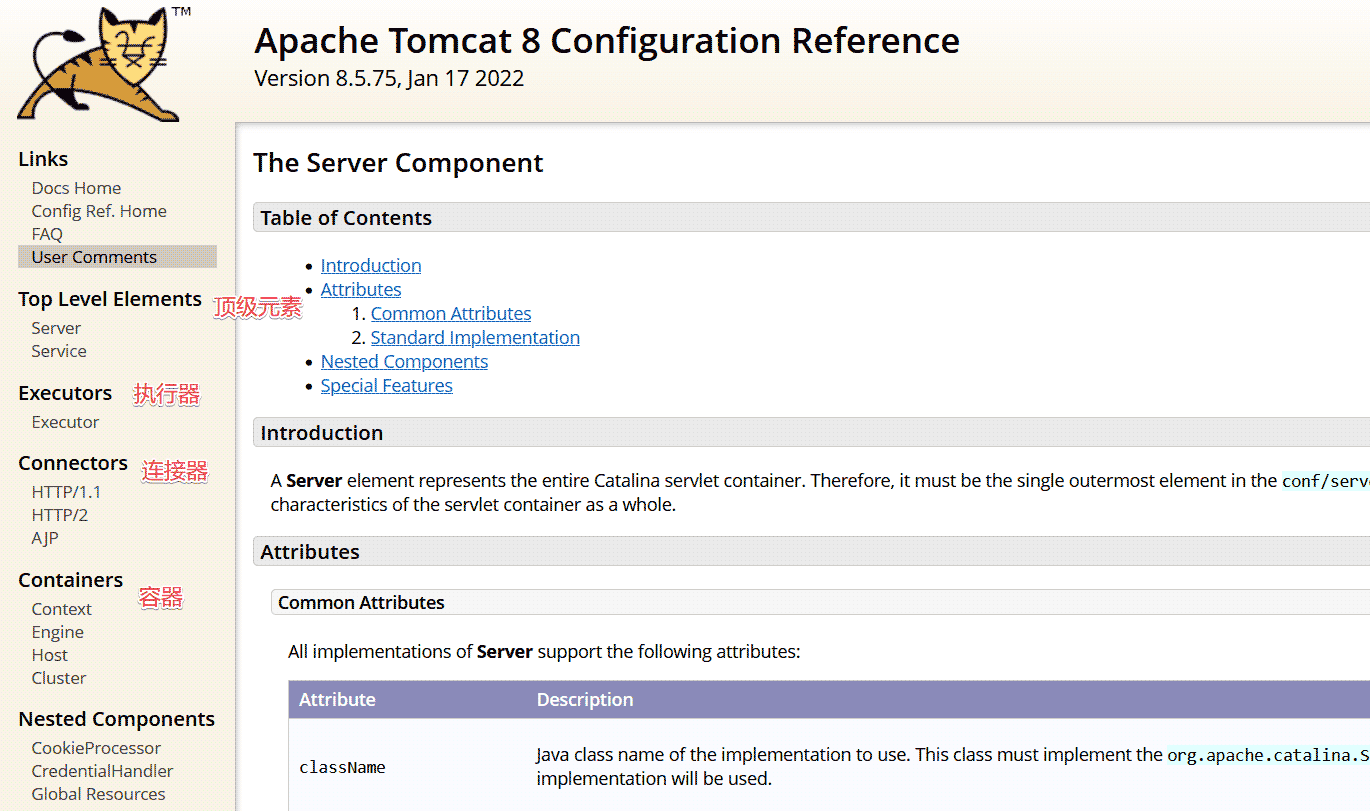Open the Host container link
The height and width of the screenshot is (811, 1370).
click(x=50, y=655)
